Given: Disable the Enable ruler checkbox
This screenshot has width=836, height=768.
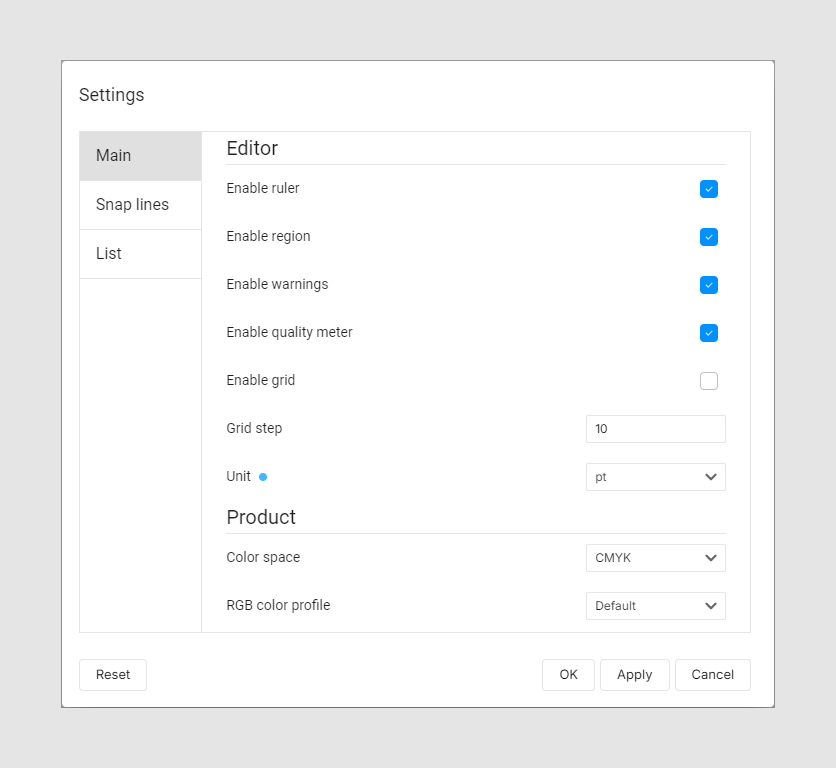Looking at the screenshot, I should pyautogui.click(x=709, y=189).
